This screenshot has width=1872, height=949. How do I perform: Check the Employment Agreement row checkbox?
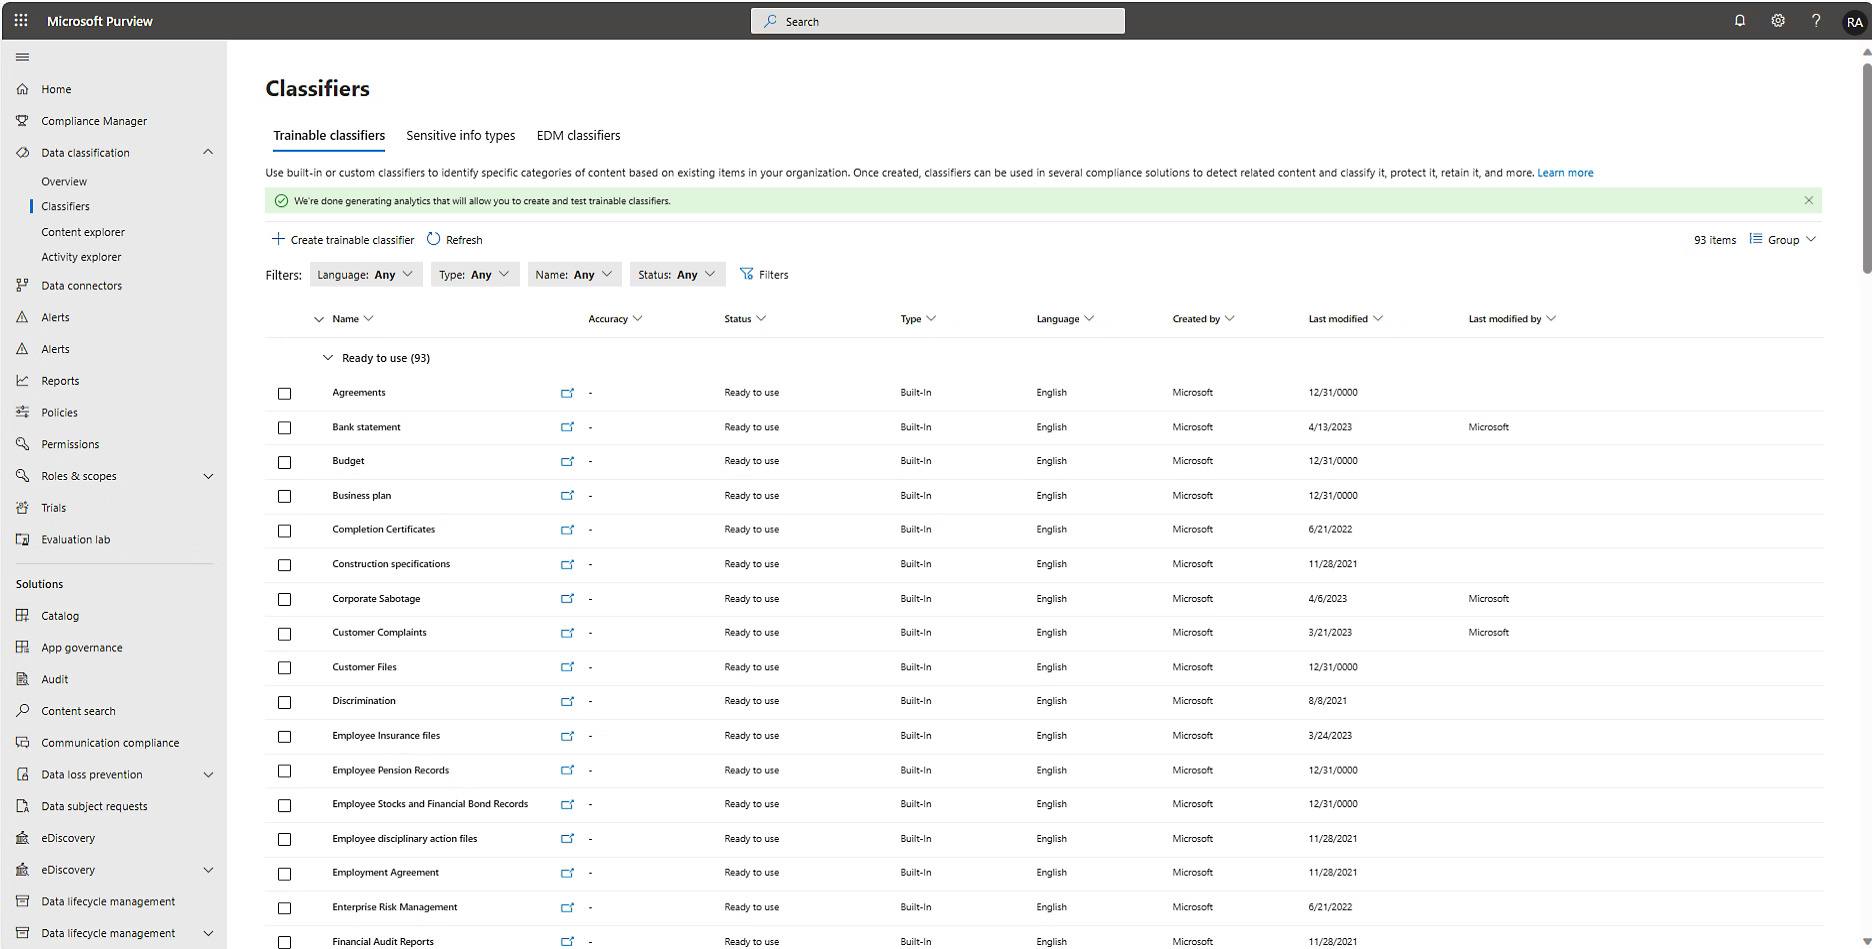(284, 873)
